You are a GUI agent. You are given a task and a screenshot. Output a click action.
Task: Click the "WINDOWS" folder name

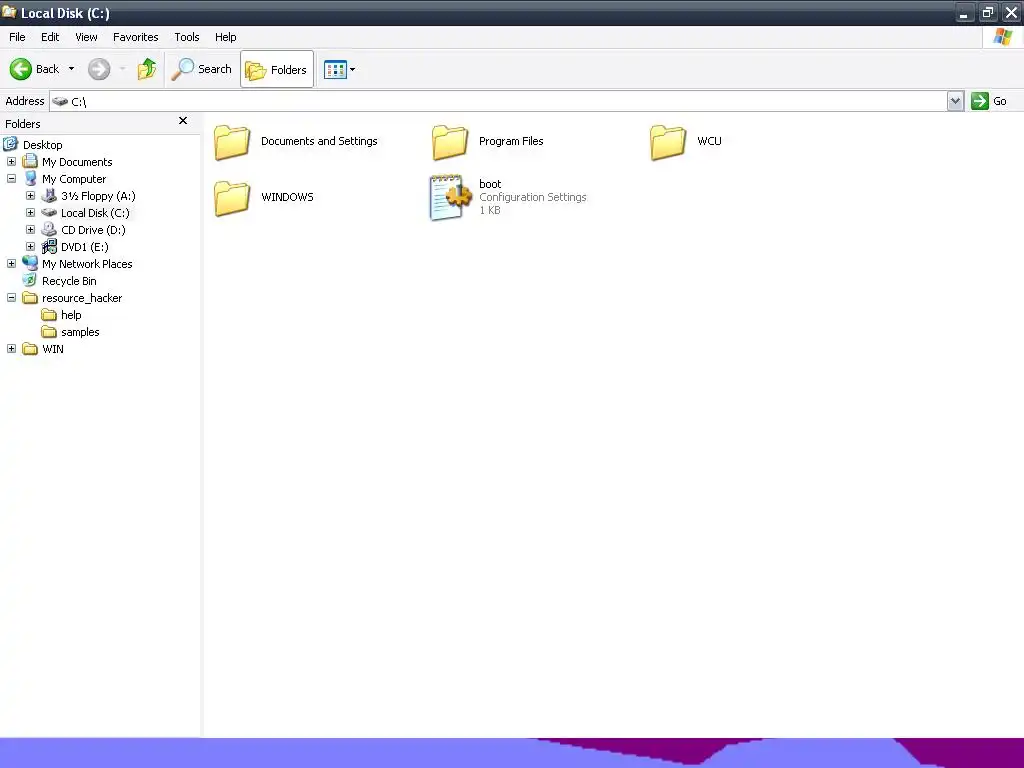287,197
